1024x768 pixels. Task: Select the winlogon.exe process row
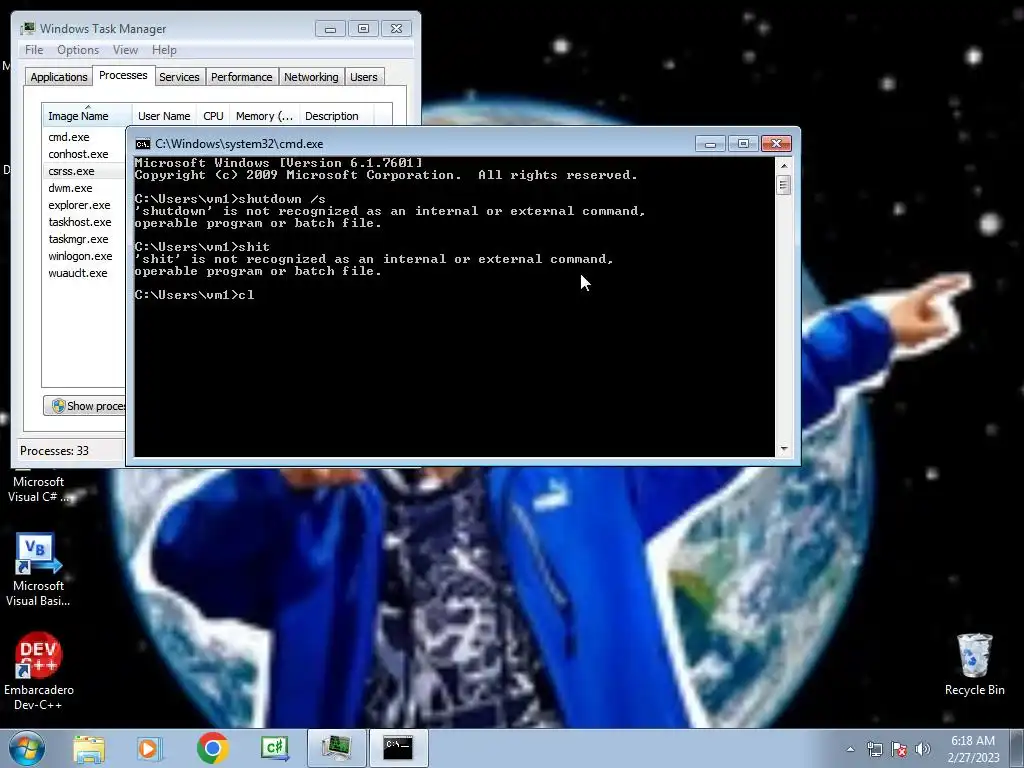[x=84, y=256]
